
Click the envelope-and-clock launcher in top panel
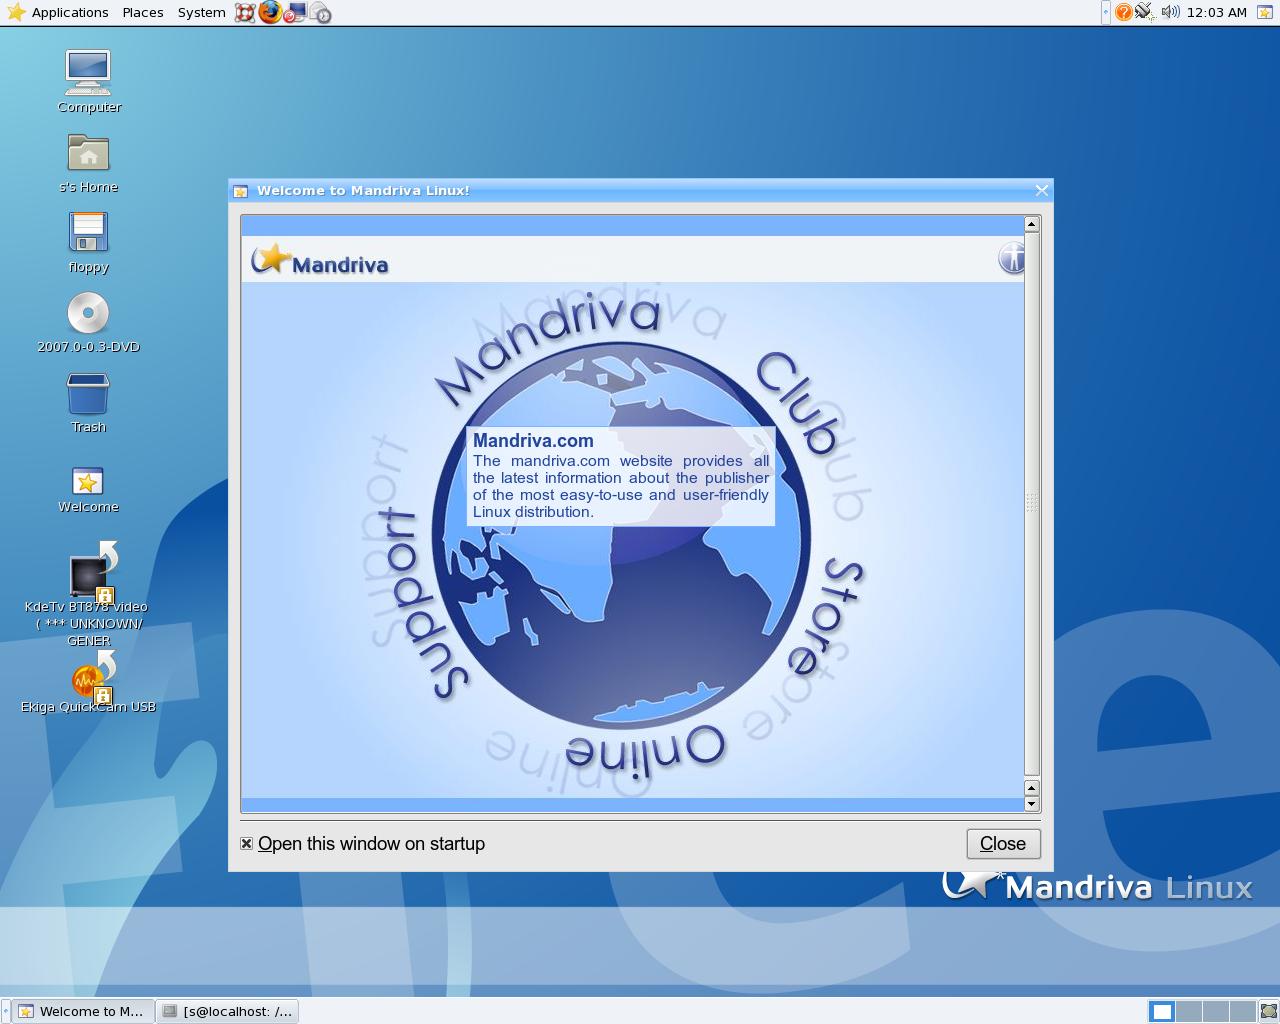(320, 13)
